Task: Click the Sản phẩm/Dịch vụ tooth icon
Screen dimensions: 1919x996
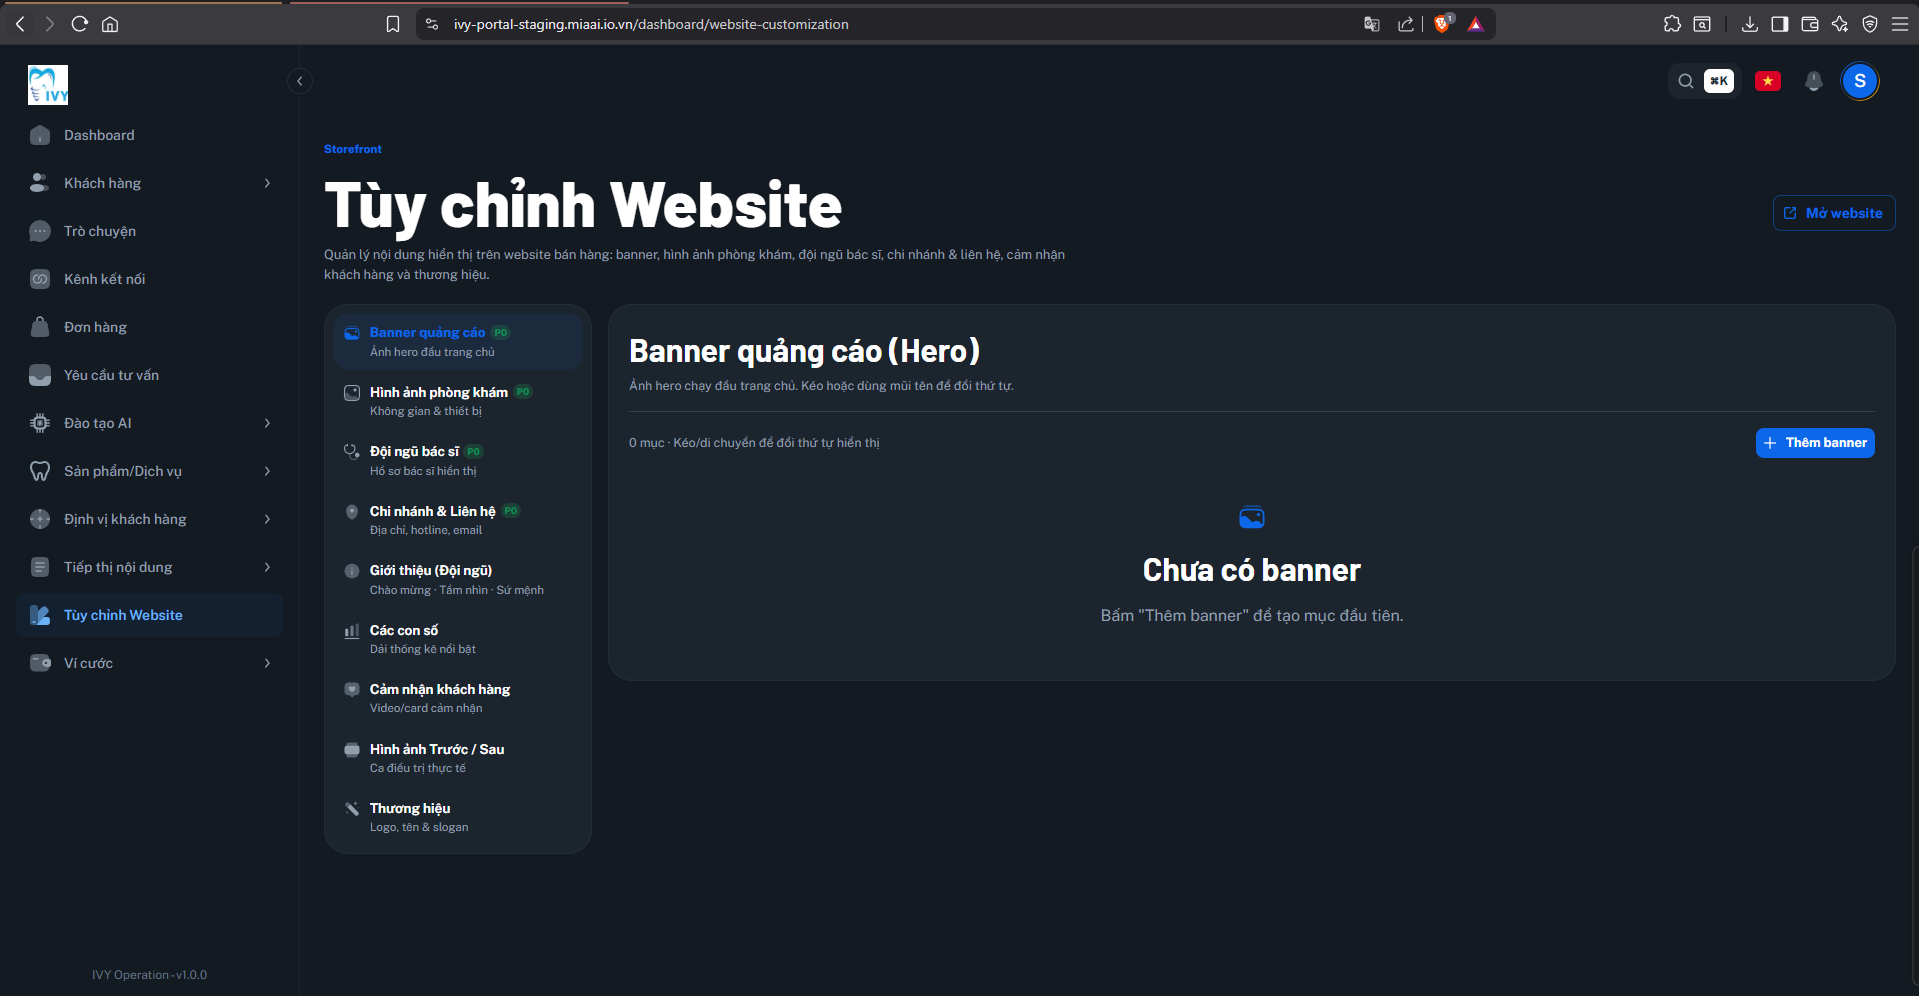Action: click(40, 471)
